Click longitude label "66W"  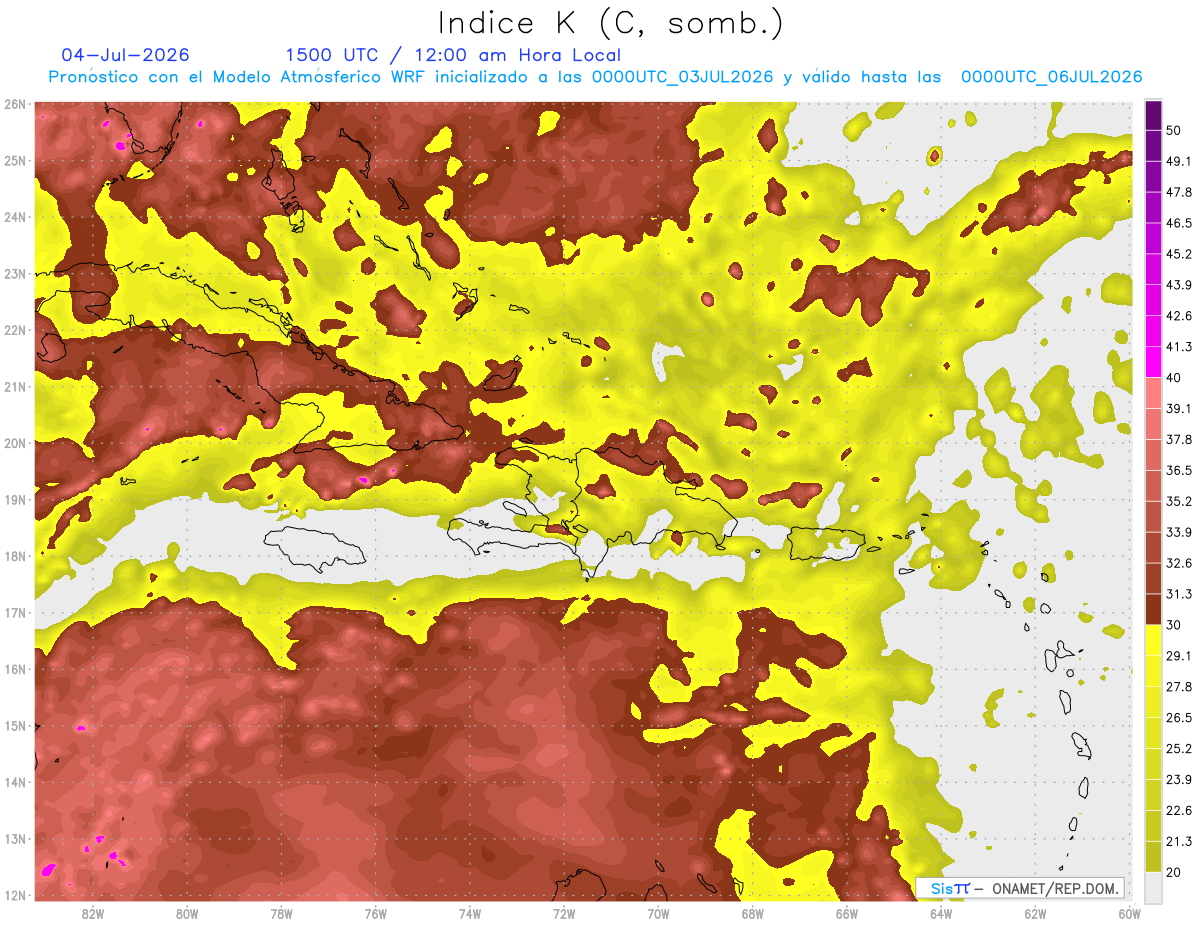point(847,913)
